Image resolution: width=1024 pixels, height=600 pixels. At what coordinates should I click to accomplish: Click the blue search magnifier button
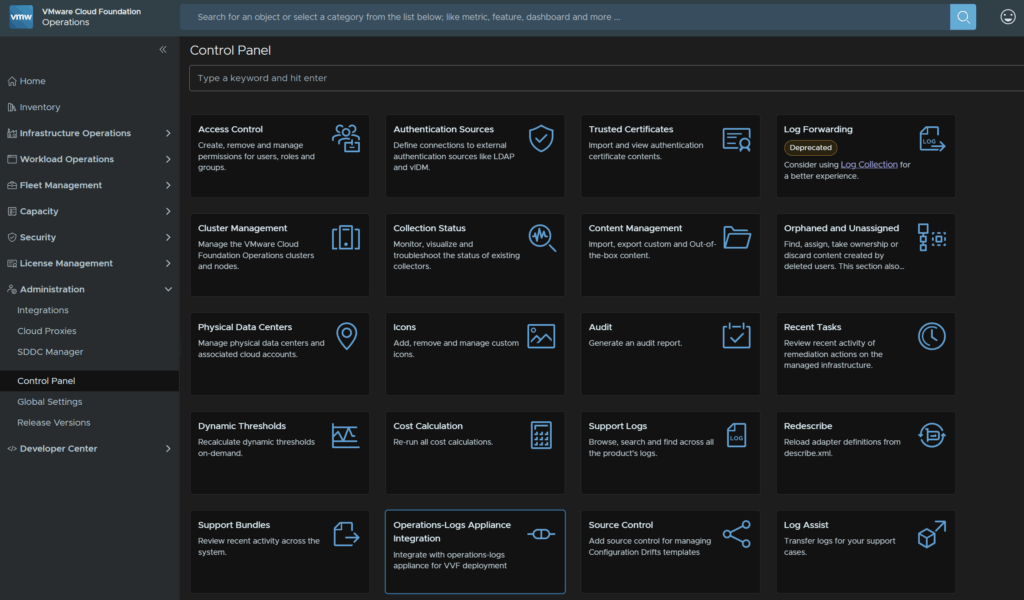point(963,17)
